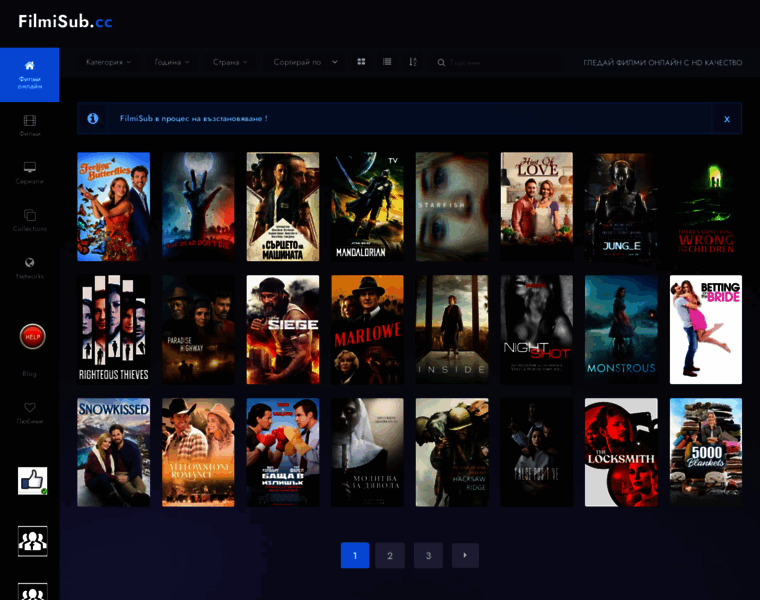Open the Siege poster
The image size is (760, 600).
(x=283, y=330)
